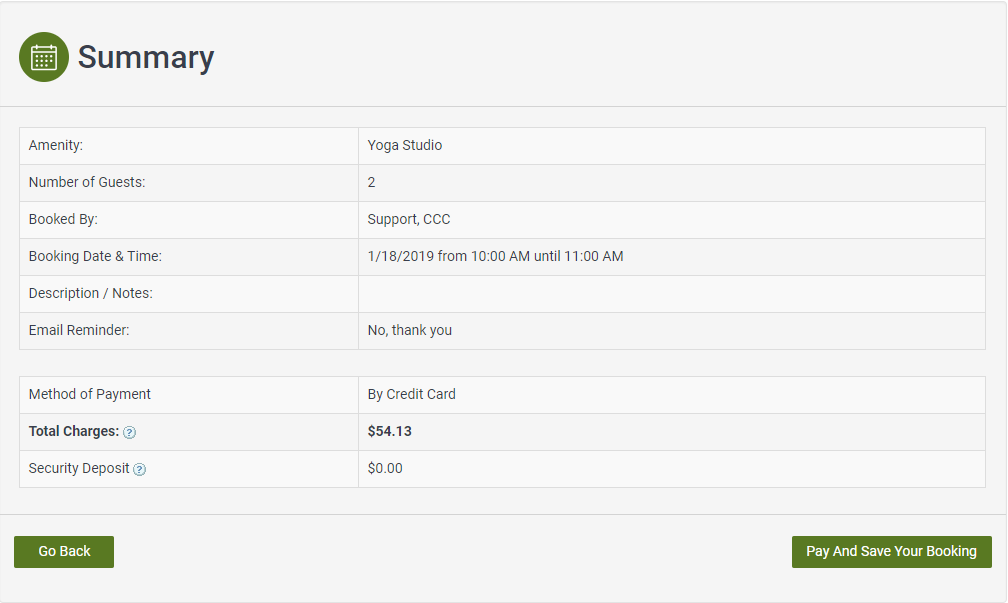Screen dimensions: 1008x603
Task: Click the Support, CCC booked-by value
Action: (408, 219)
